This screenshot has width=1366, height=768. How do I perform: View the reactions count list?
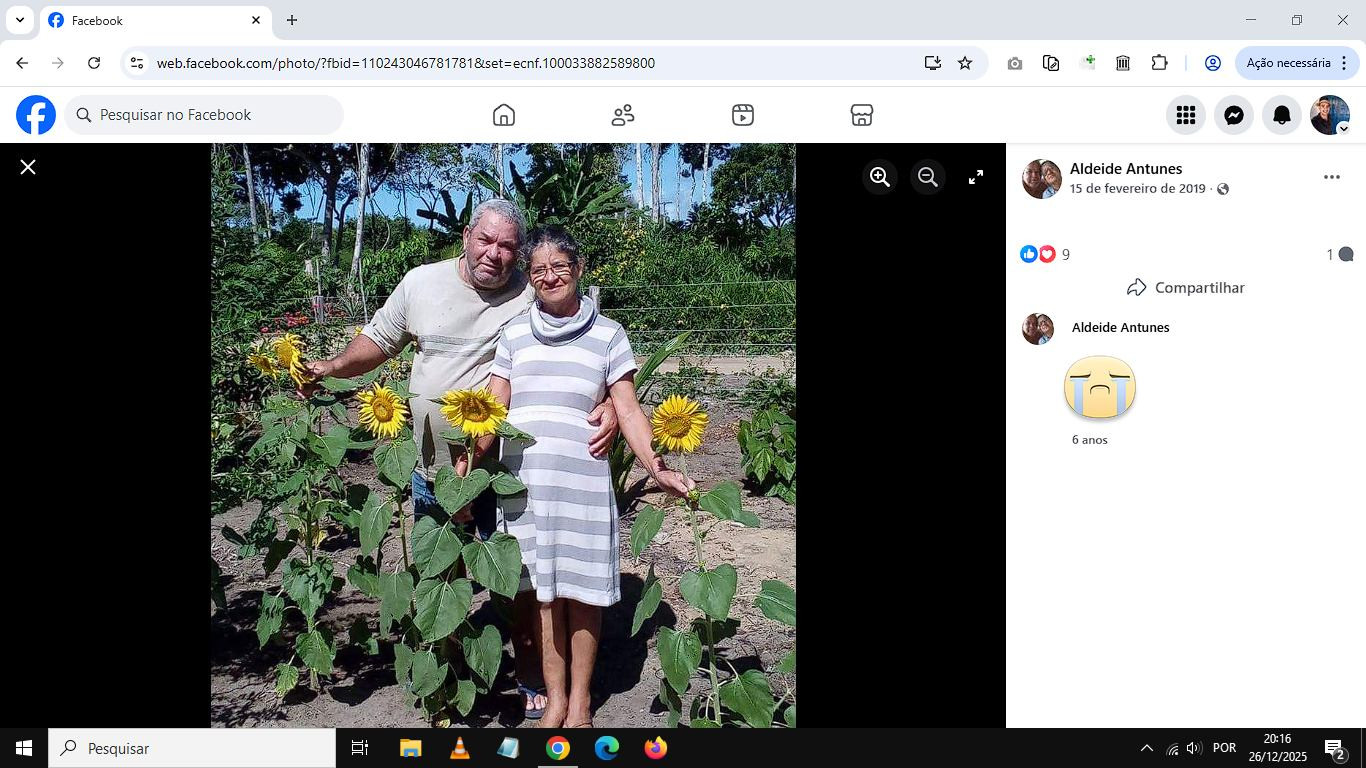point(1045,254)
